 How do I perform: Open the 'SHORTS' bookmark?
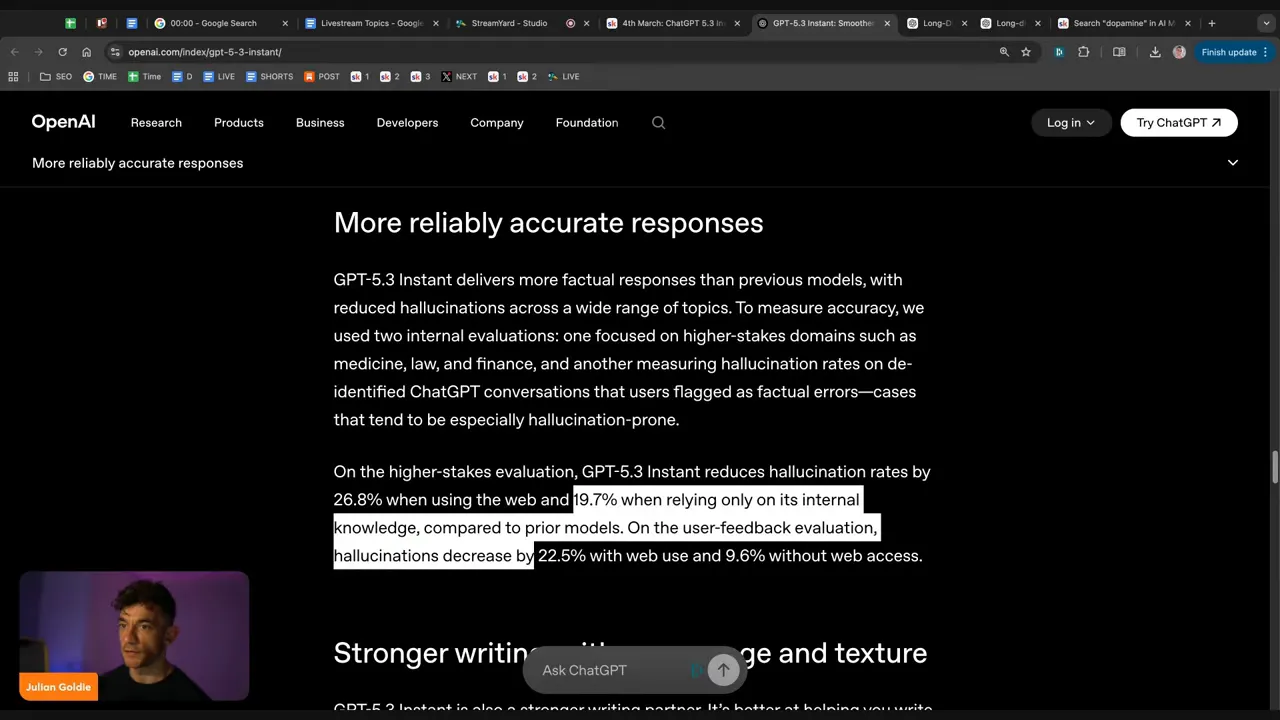point(269,76)
